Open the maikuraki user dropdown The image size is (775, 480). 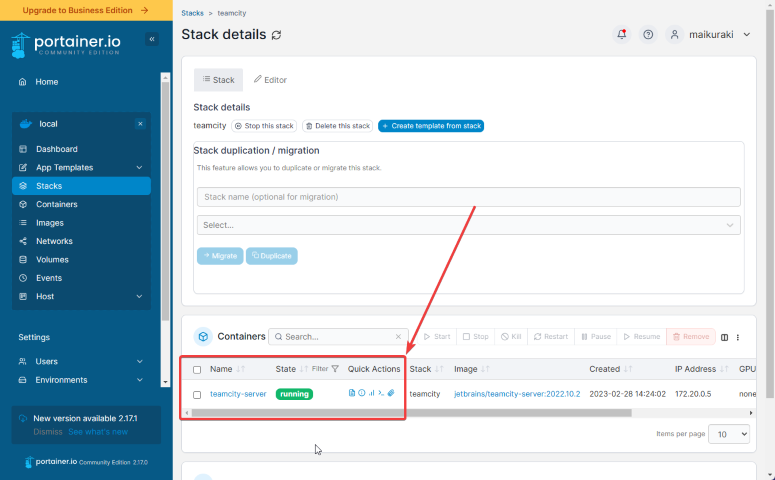pos(720,35)
